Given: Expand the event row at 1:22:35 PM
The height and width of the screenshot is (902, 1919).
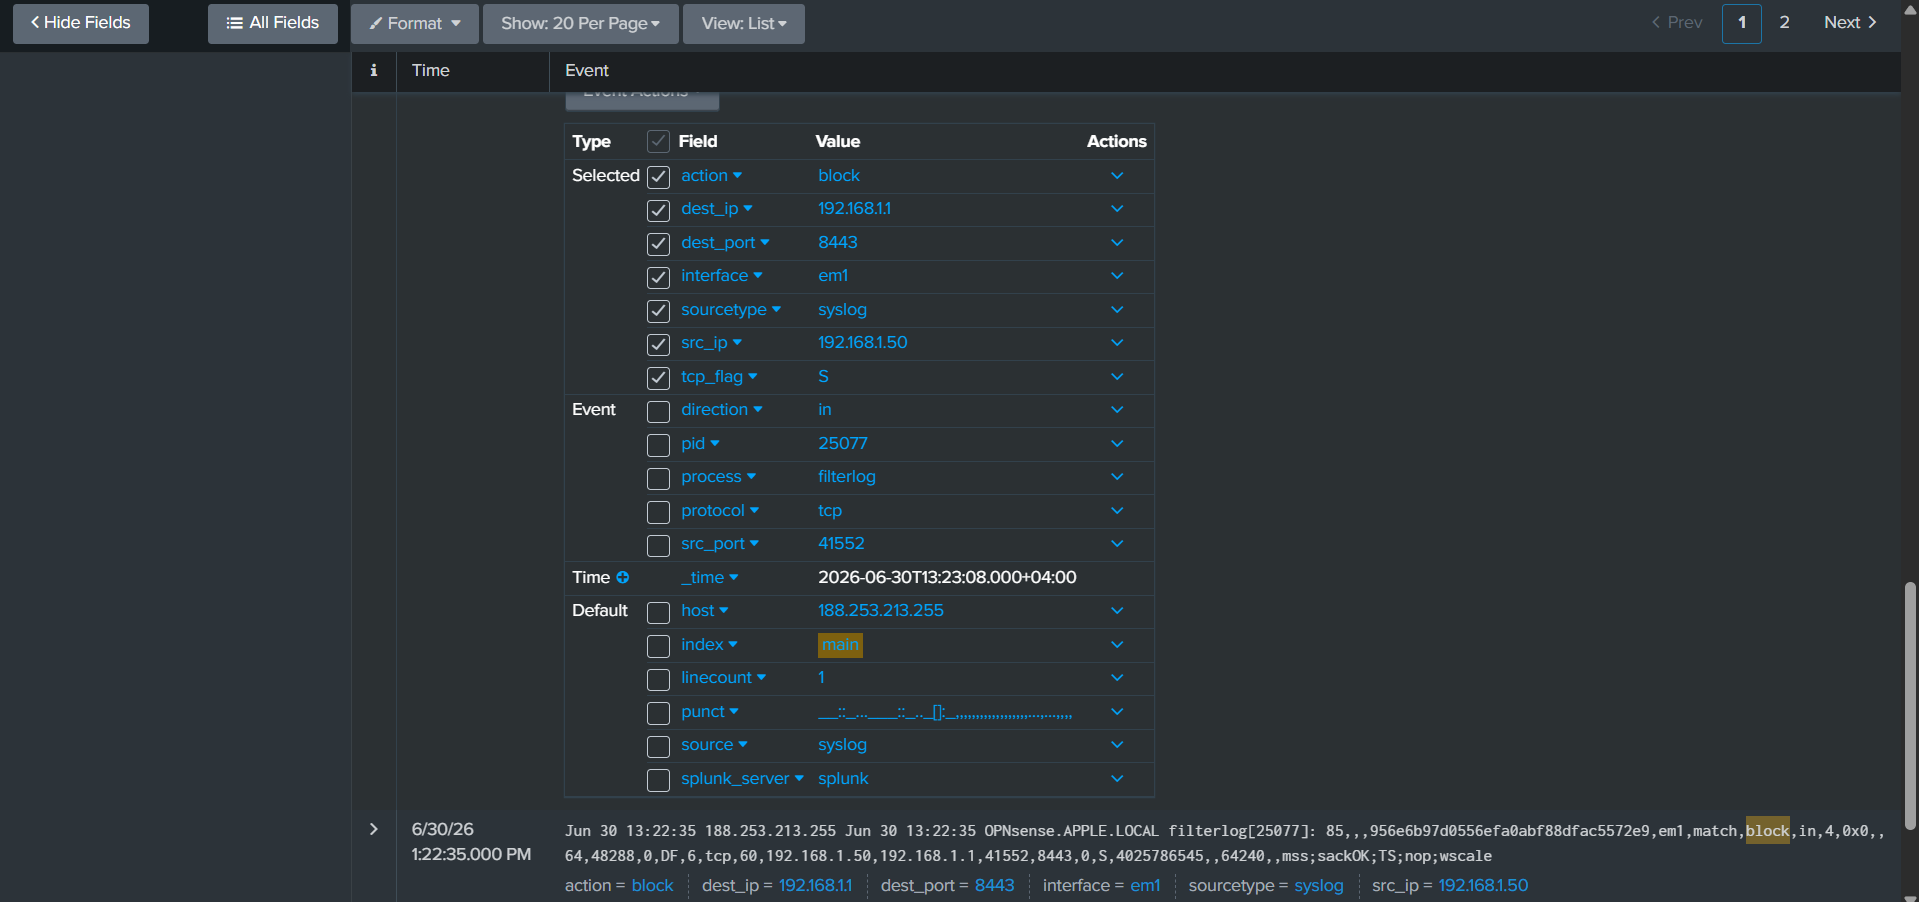Looking at the screenshot, I should 374,829.
